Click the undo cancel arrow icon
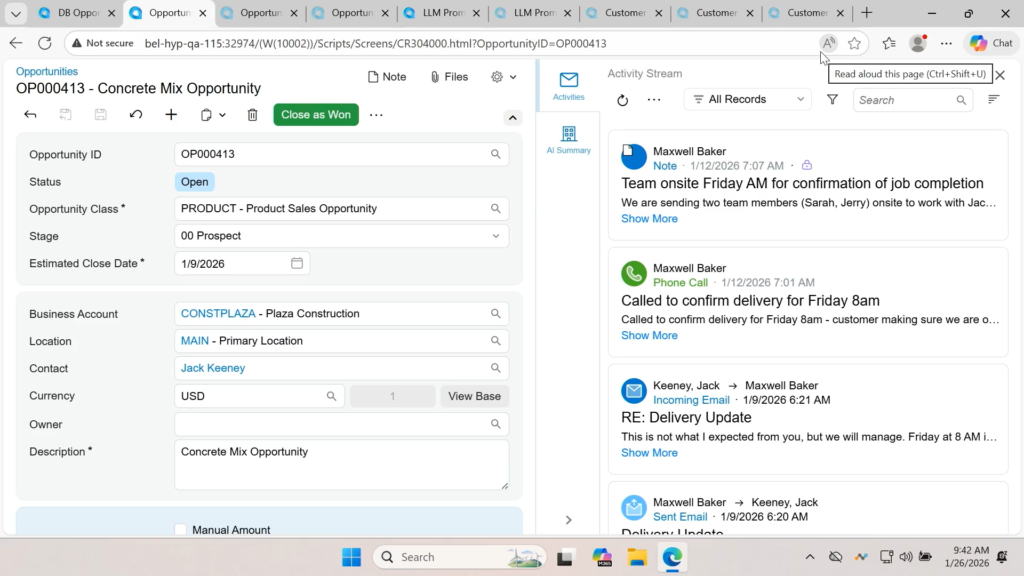Screen dimensions: 1024x576 [x=136, y=115]
